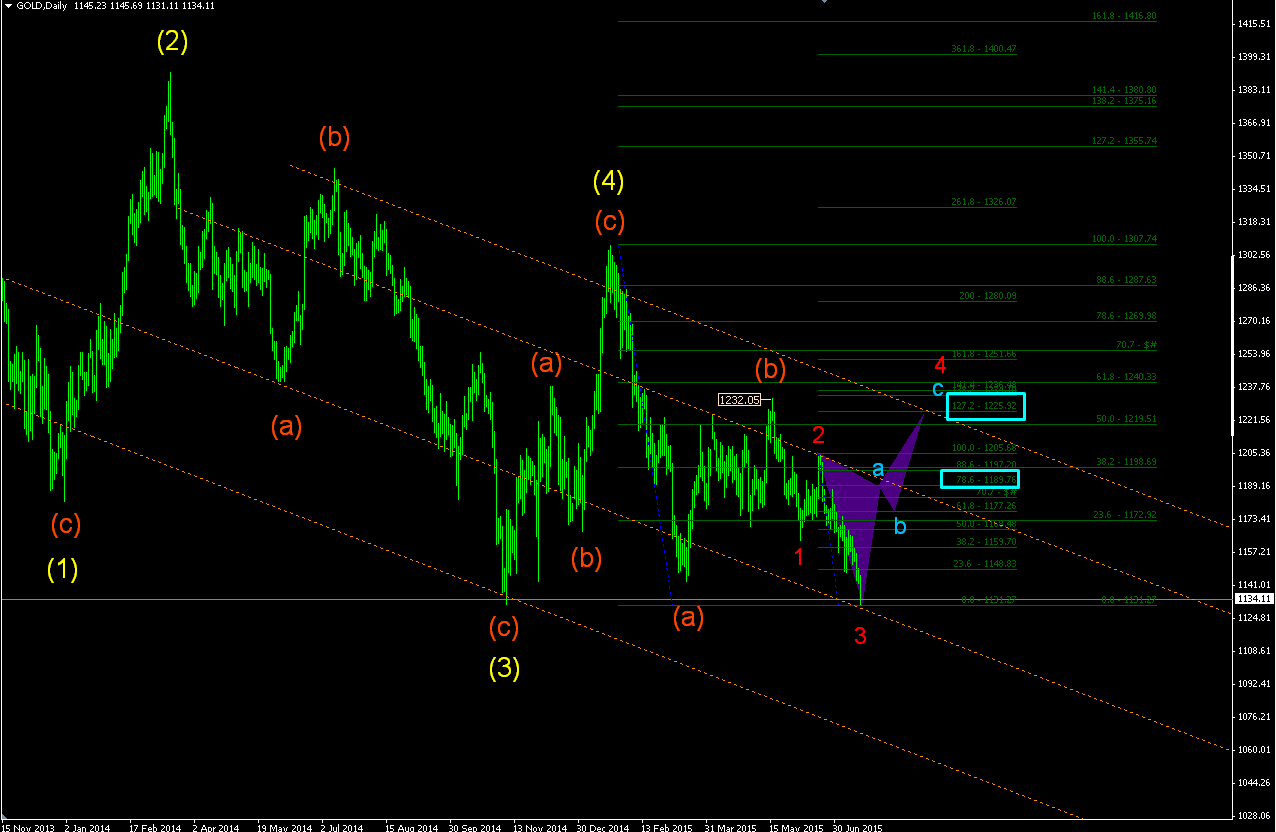The height and width of the screenshot is (832, 1276).
Task: Click Fibonacci level 23.6 - 1172.92
Action: pos(1127,514)
